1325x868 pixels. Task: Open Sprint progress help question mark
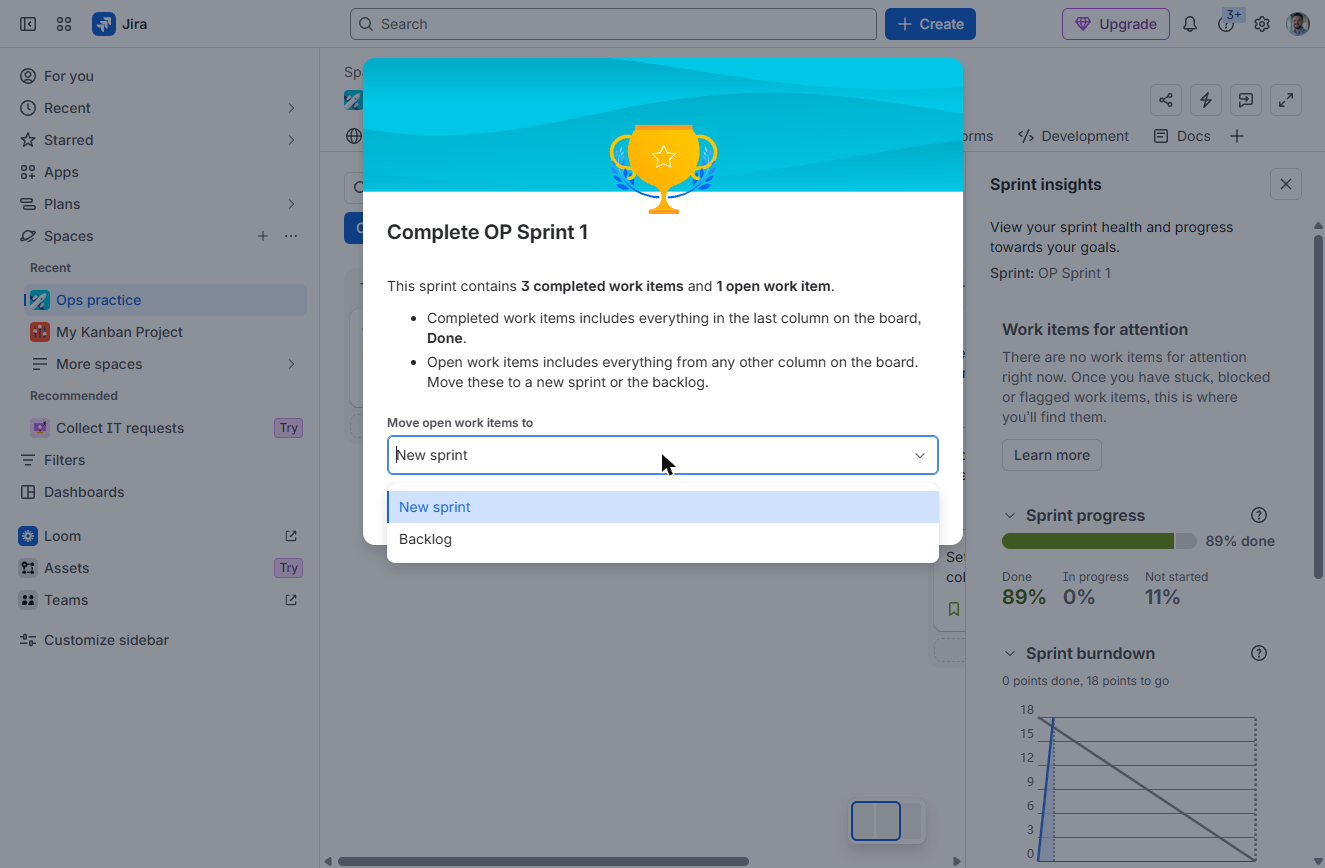1259,515
